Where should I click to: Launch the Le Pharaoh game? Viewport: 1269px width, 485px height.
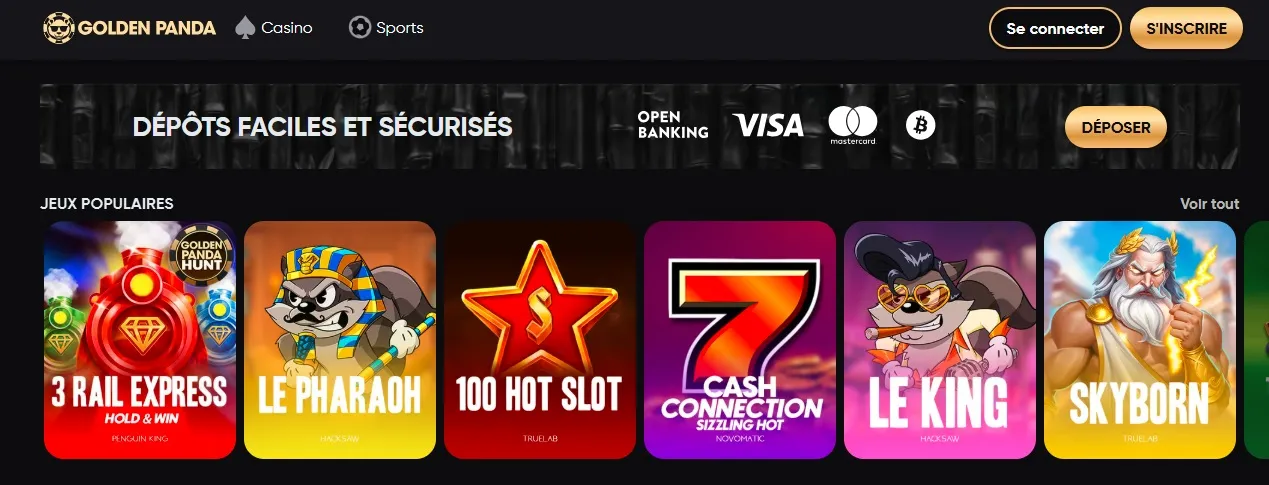[x=340, y=340]
